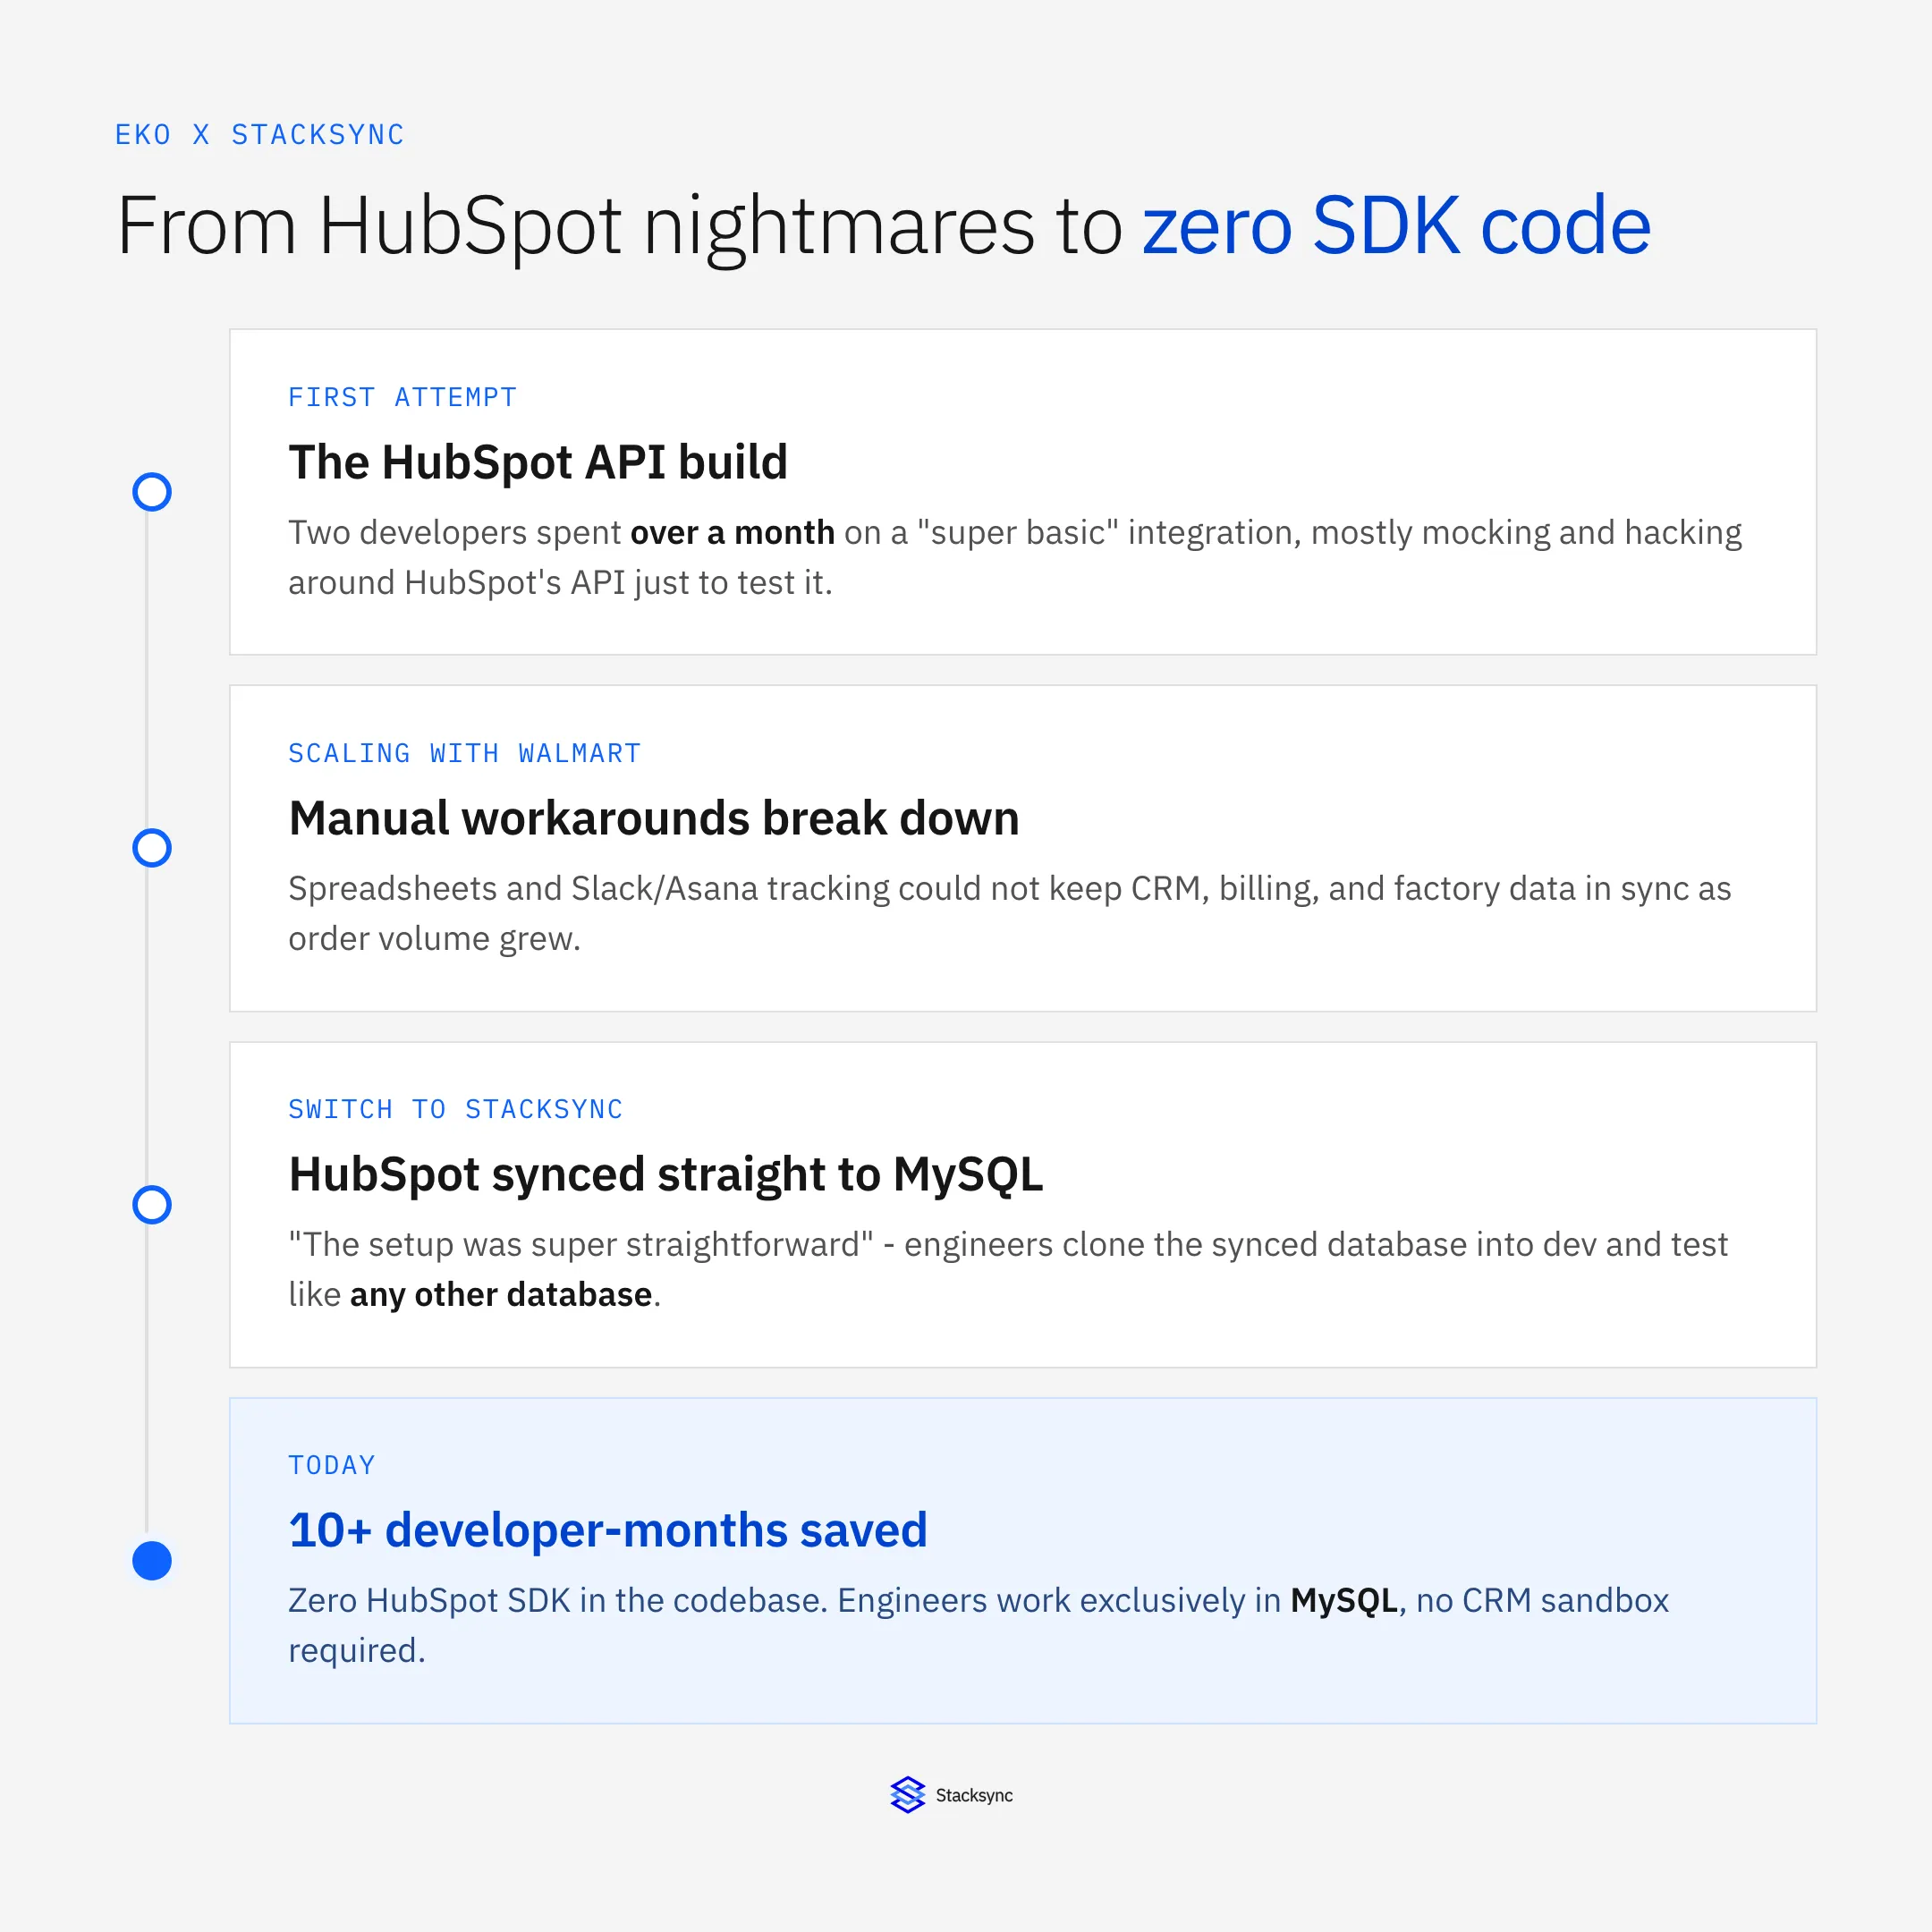Select the First Attempt timeline marker
Viewport: 1932px width, 1932px height.
tap(152, 492)
